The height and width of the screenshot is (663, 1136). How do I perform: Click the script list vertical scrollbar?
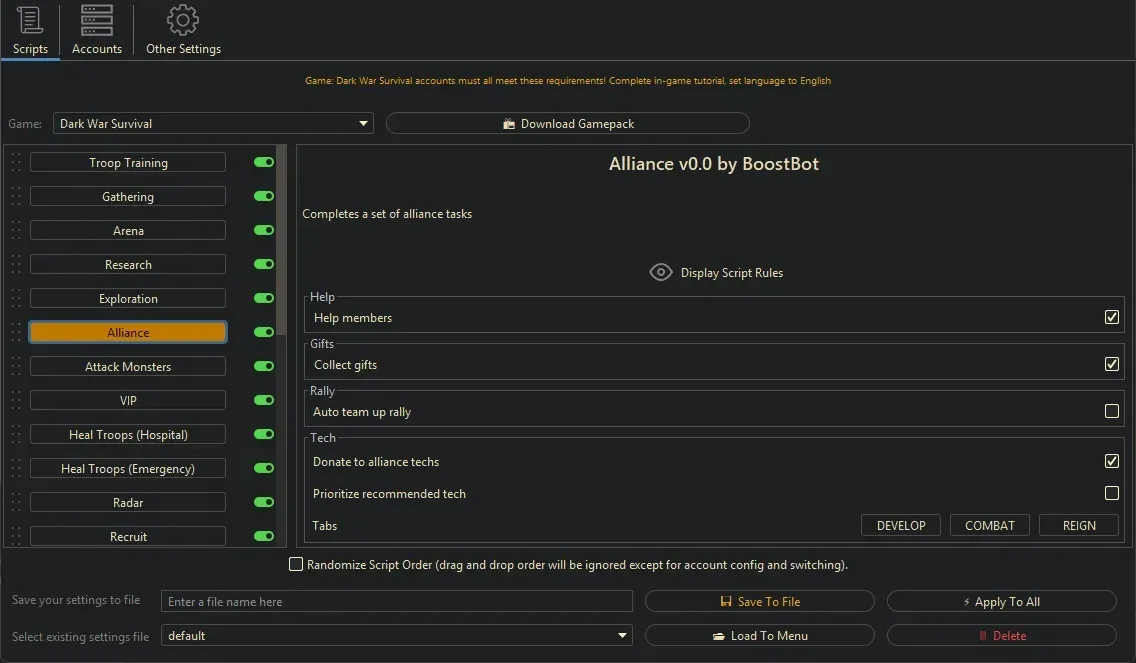click(x=281, y=239)
